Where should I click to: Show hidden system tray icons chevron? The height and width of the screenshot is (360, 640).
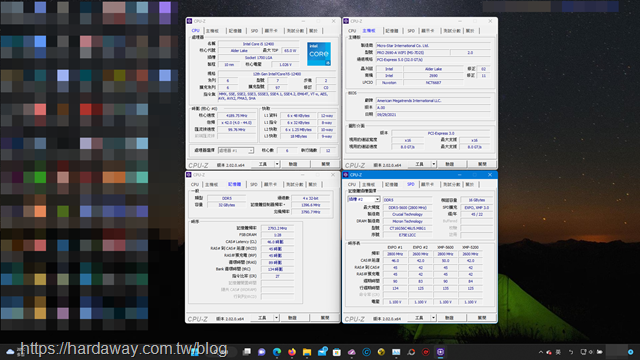pyautogui.click(x=541, y=352)
